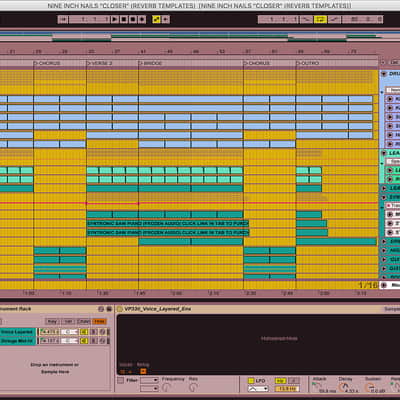Viewport: 400px width, 400px height.
Task: Hot-swap the Strings Mid-Hi chain preset
Action: (x=102, y=341)
